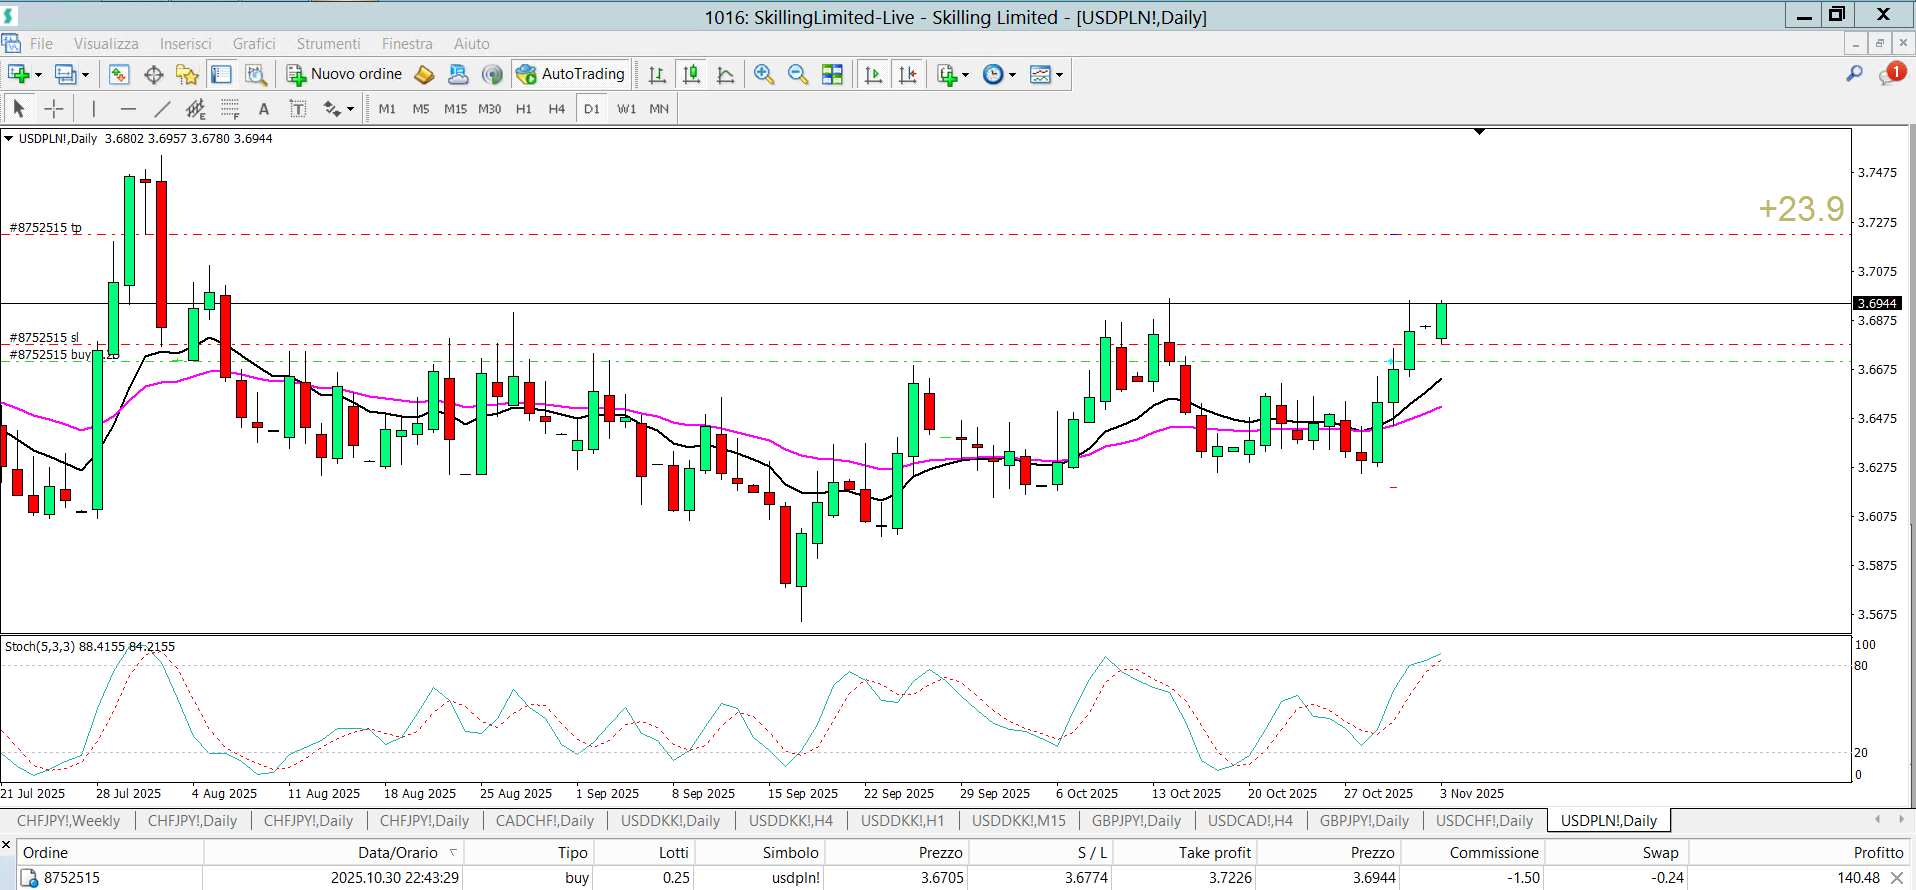
Task: Sort orders by the Profitto column
Action: coord(1878,853)
